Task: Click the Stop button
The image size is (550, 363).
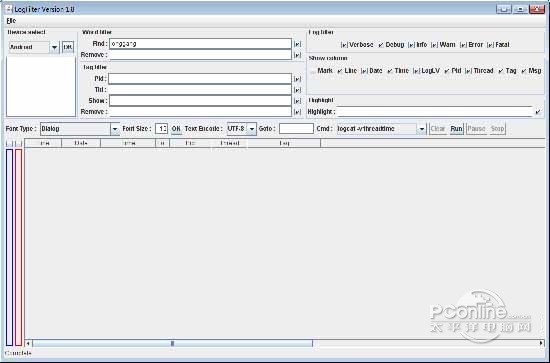Action: click(x=497, y=129)
